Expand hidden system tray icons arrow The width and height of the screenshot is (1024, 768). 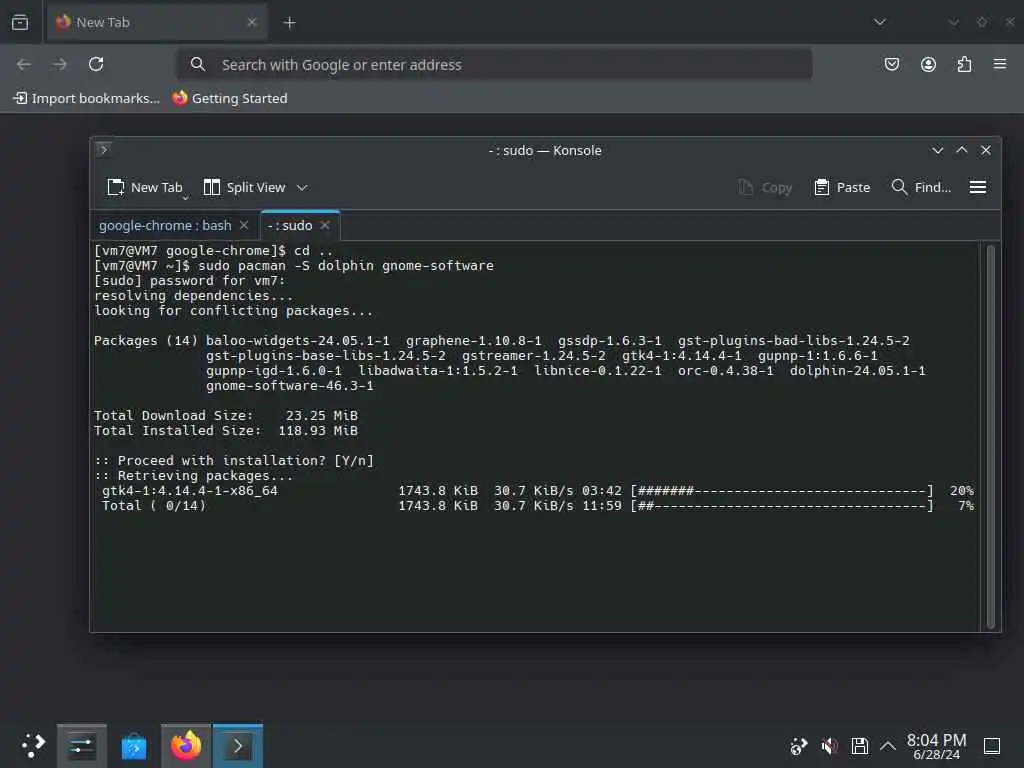[888, 745]
